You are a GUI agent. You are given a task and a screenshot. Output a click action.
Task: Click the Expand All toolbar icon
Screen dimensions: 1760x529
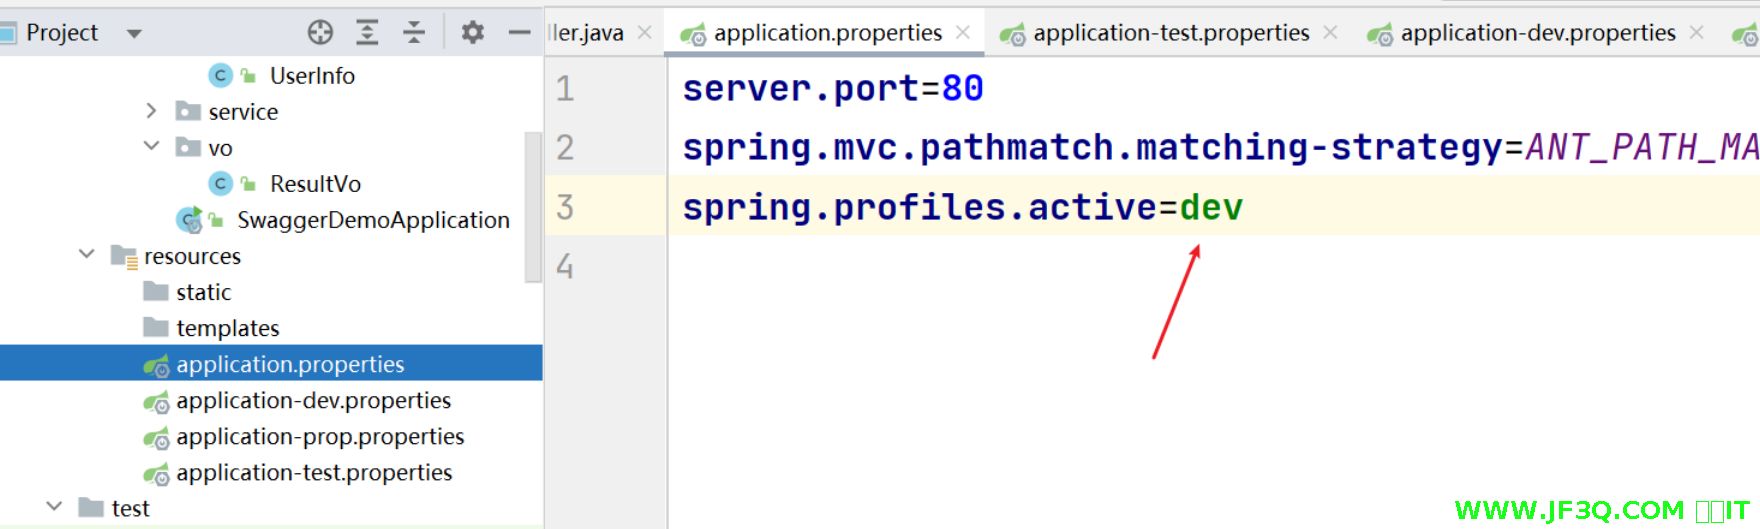point(367,33)
